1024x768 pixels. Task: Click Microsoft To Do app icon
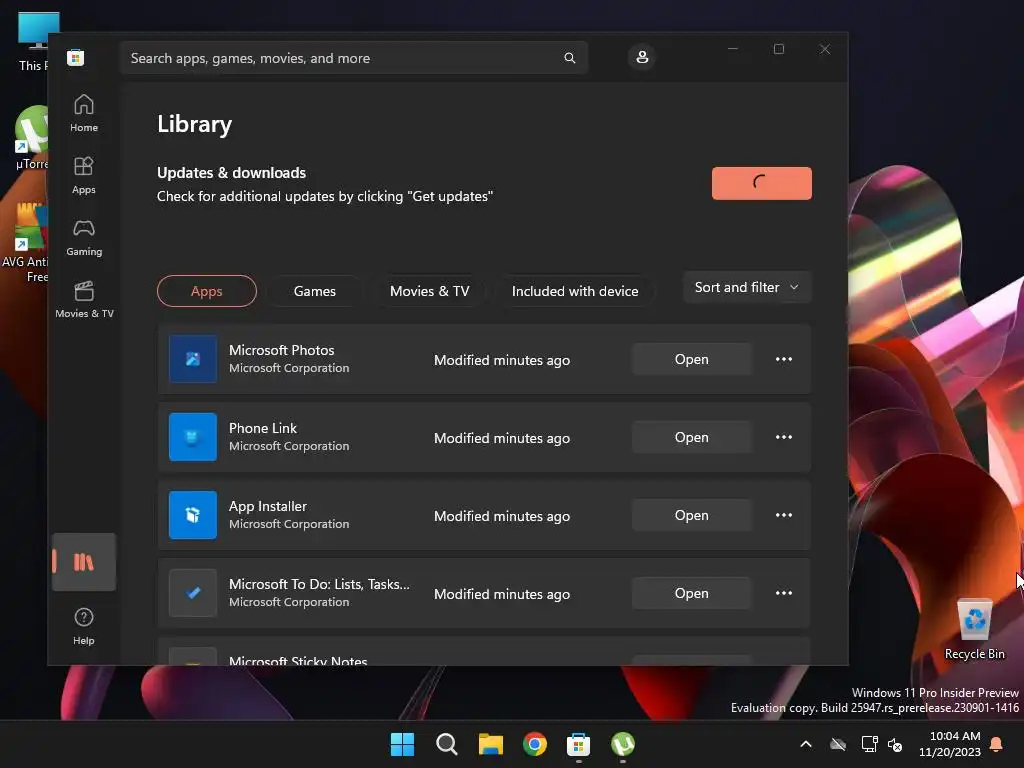pyautogui.click(x=193, y=593)
